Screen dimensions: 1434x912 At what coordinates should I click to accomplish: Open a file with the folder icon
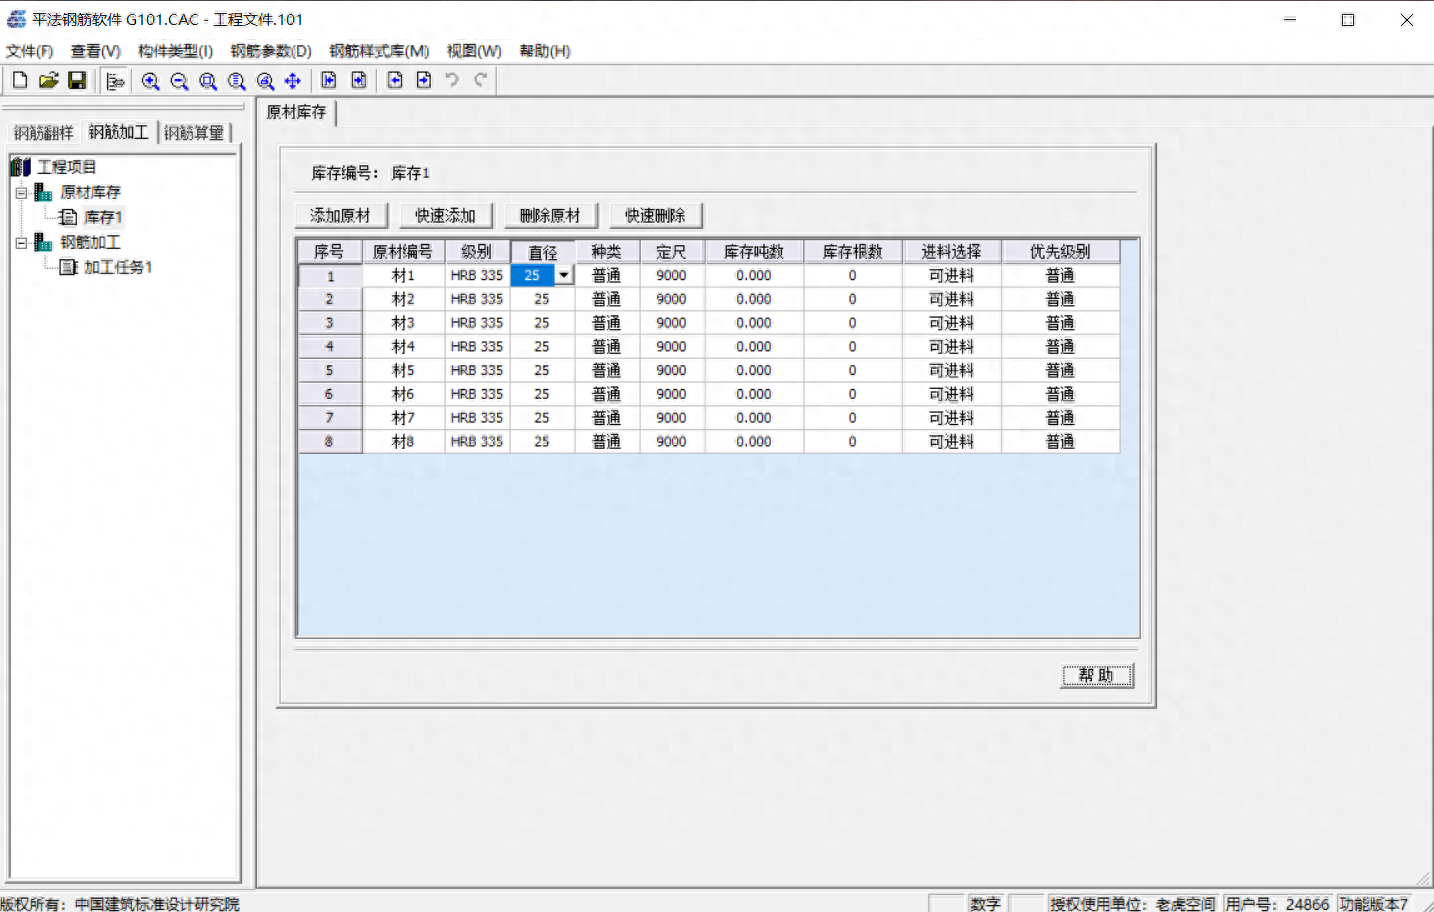point(48,80)
